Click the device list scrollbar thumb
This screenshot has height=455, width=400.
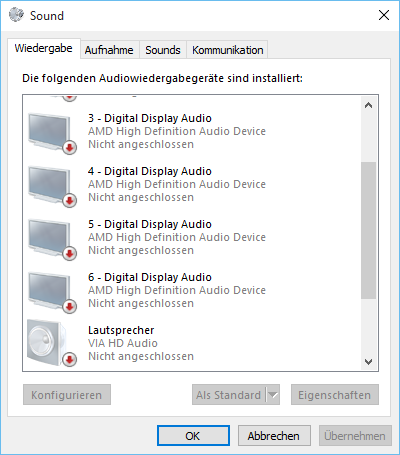tap(368, 230)
